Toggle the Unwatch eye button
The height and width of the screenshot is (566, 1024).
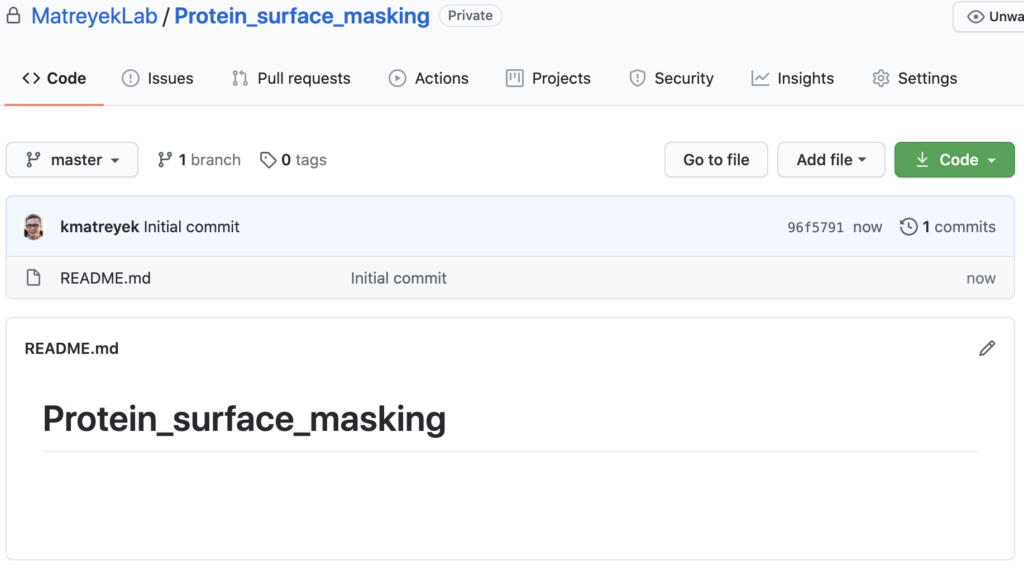(990, 17)
